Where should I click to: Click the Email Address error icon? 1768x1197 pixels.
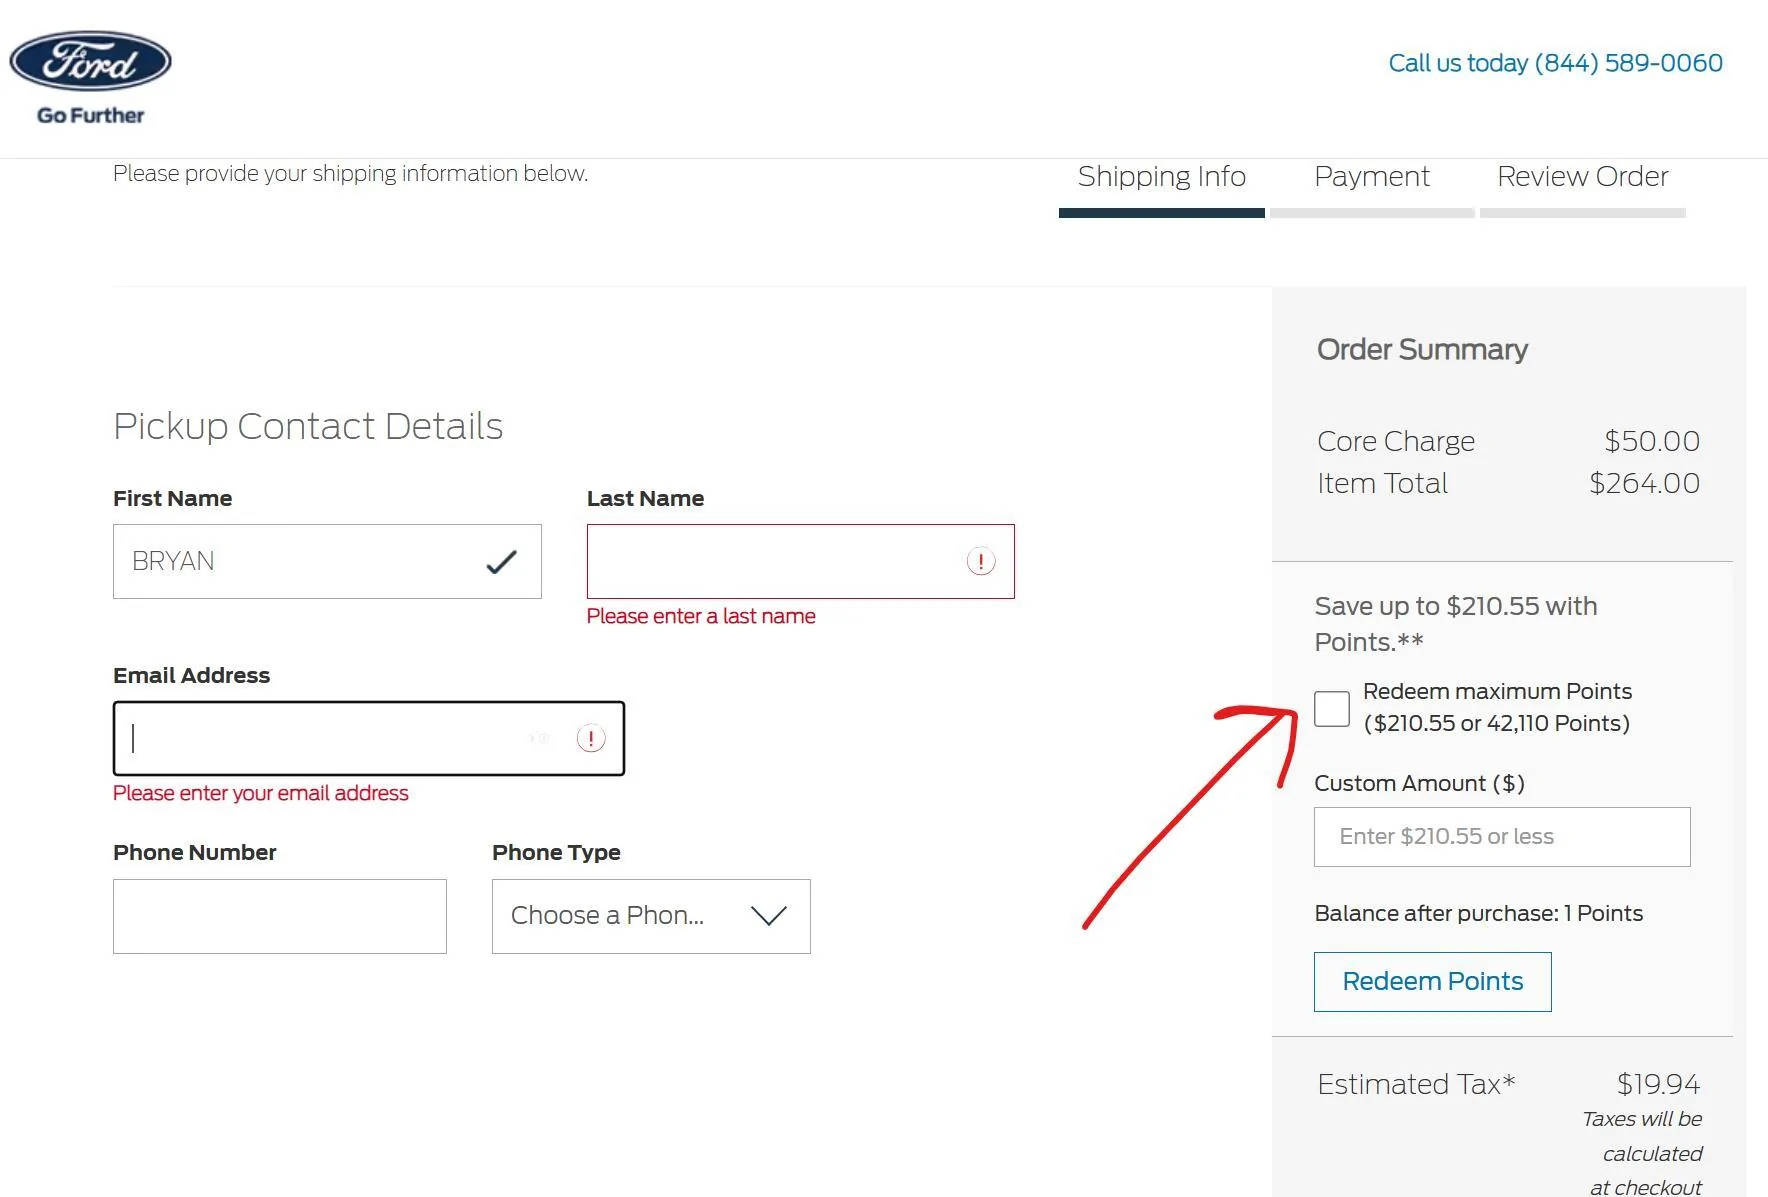pyautogui.click(x=591, y=739)
